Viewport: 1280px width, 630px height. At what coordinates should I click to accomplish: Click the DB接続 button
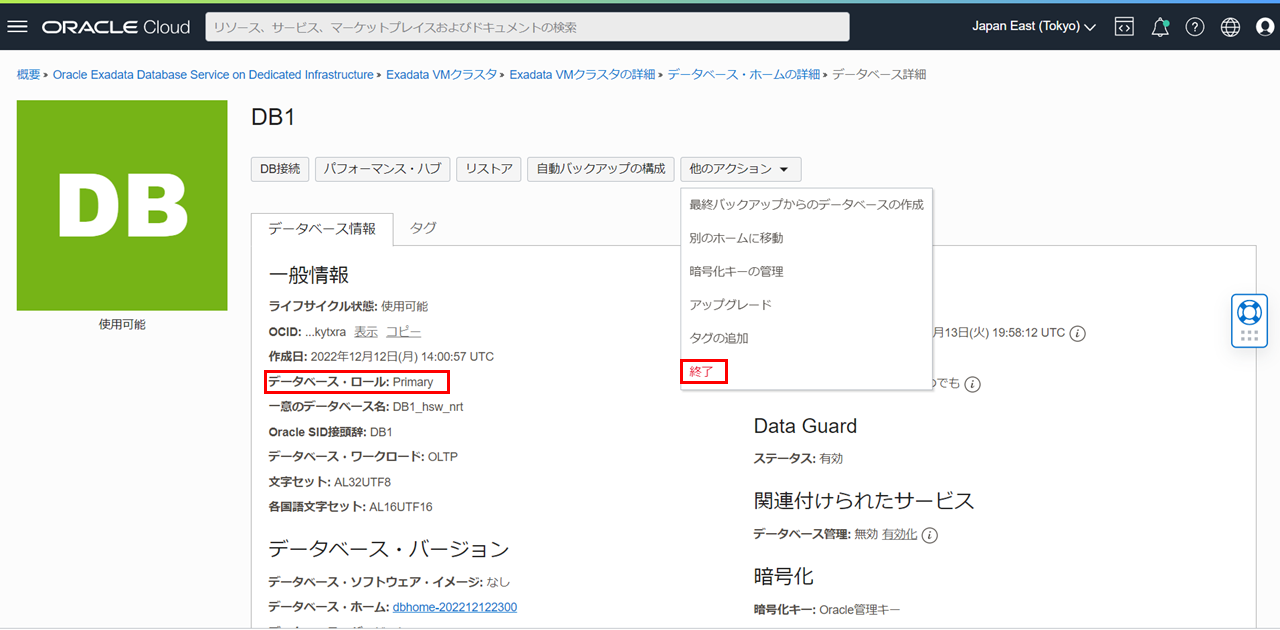[x=280, y=169]
